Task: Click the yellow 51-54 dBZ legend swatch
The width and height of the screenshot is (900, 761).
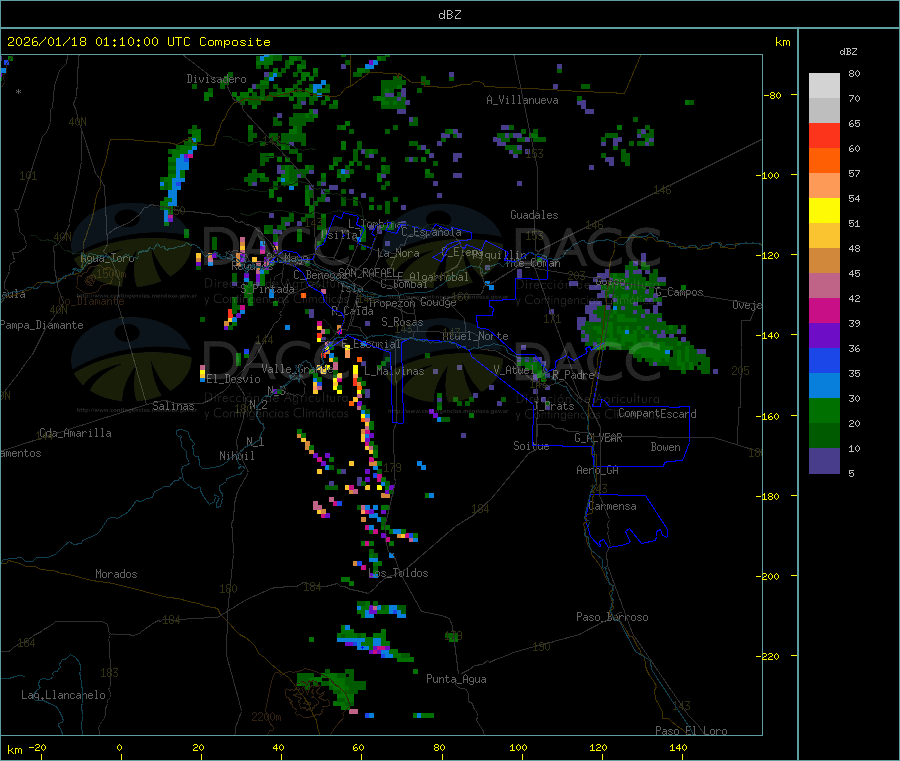Action: coord(824,211)
